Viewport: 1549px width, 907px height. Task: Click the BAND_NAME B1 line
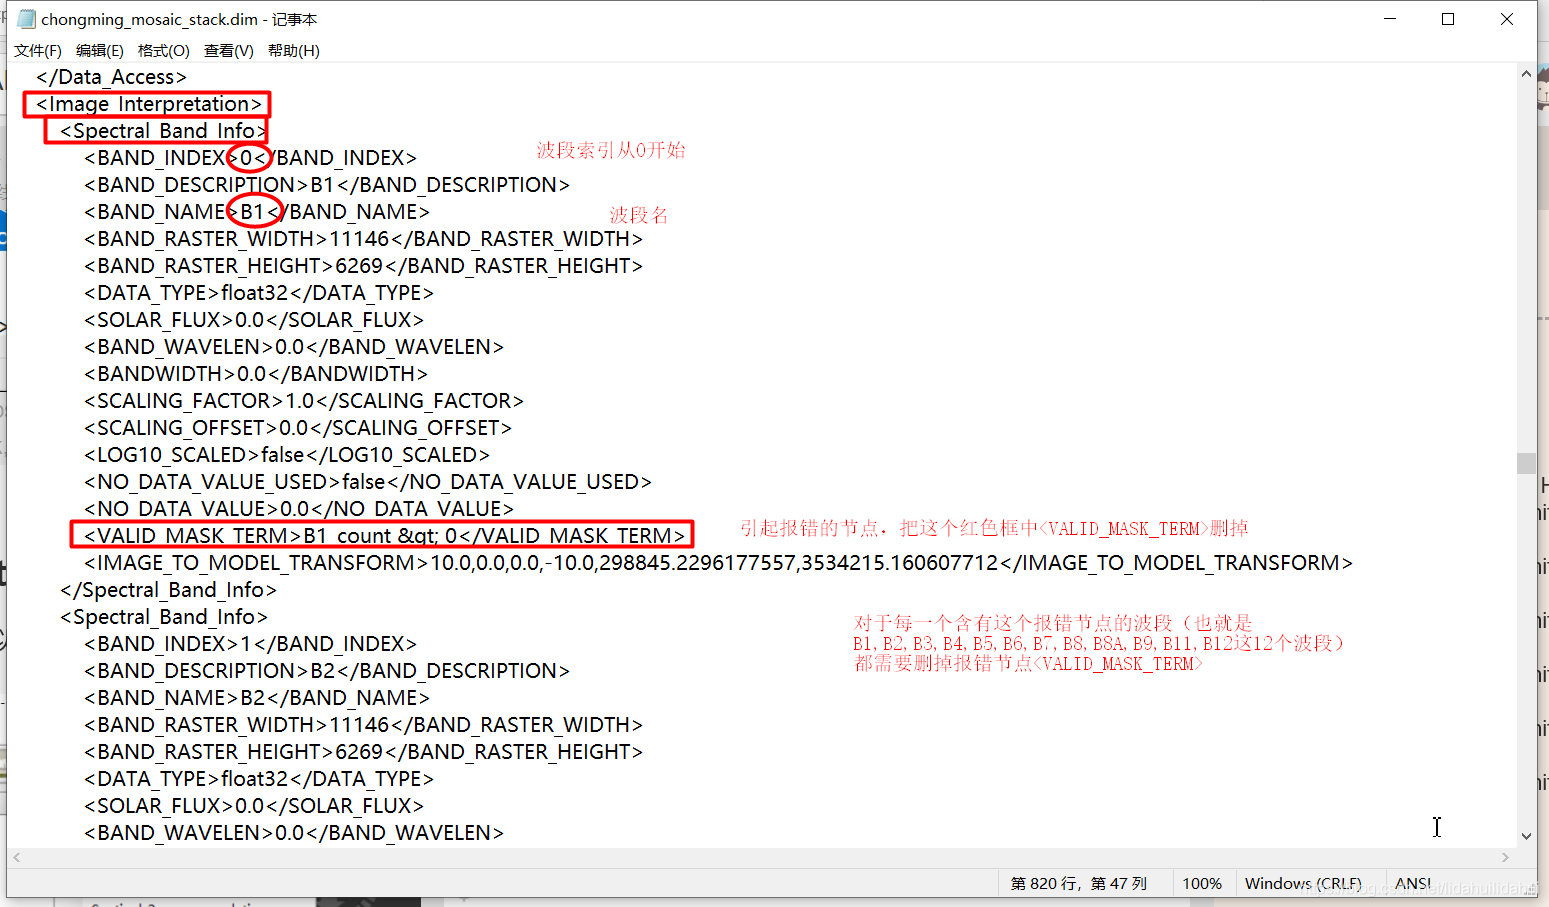[x=257, y=212]
